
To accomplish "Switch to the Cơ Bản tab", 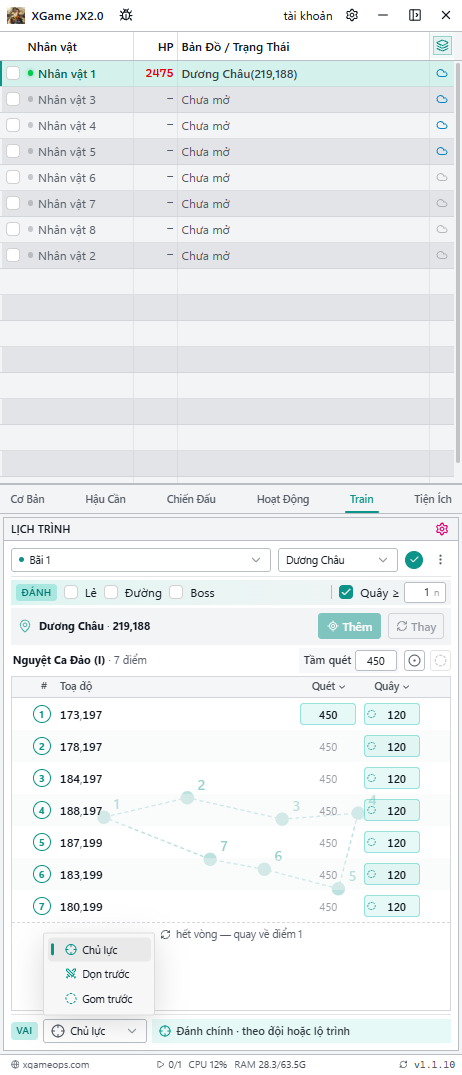I will tap(27, 499).
